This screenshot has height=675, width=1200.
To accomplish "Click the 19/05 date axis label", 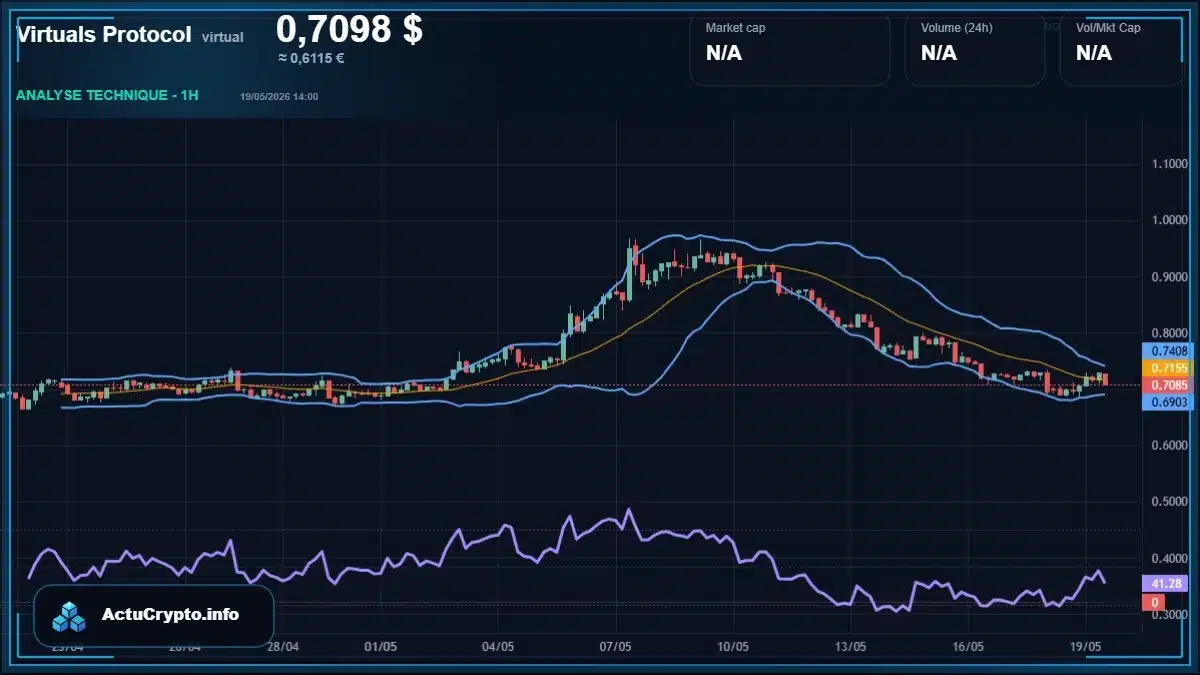I will pyautogui.click(x=1086, y=647).
